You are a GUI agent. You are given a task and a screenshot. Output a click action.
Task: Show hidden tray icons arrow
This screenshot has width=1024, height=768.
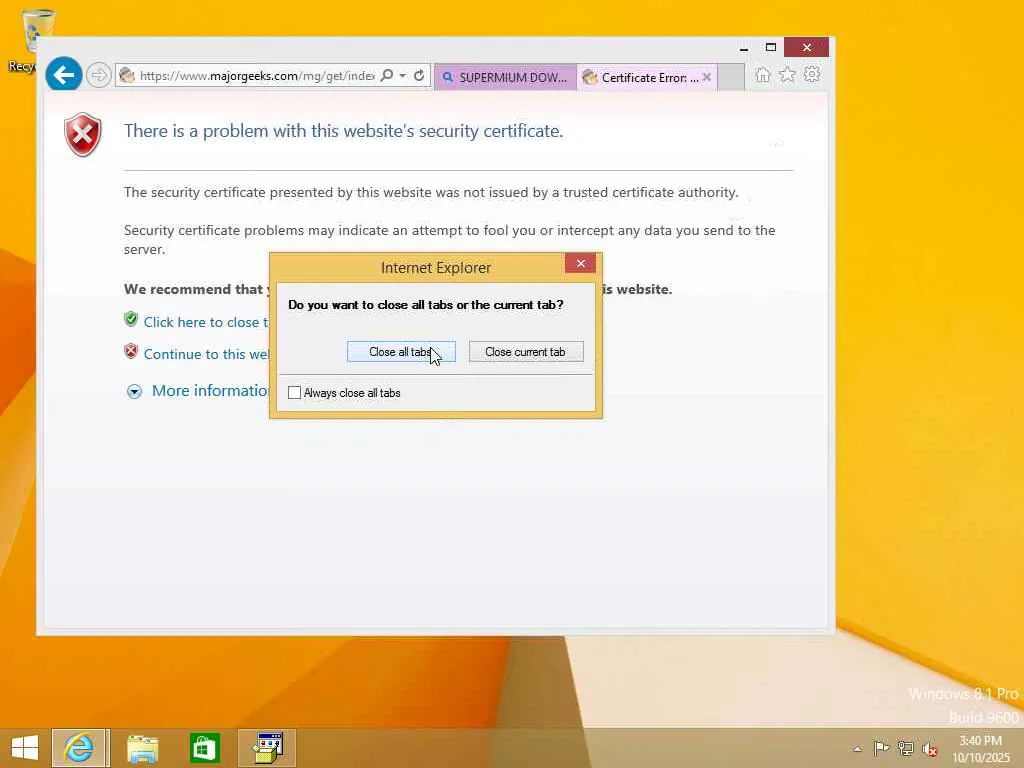[857, 749]
